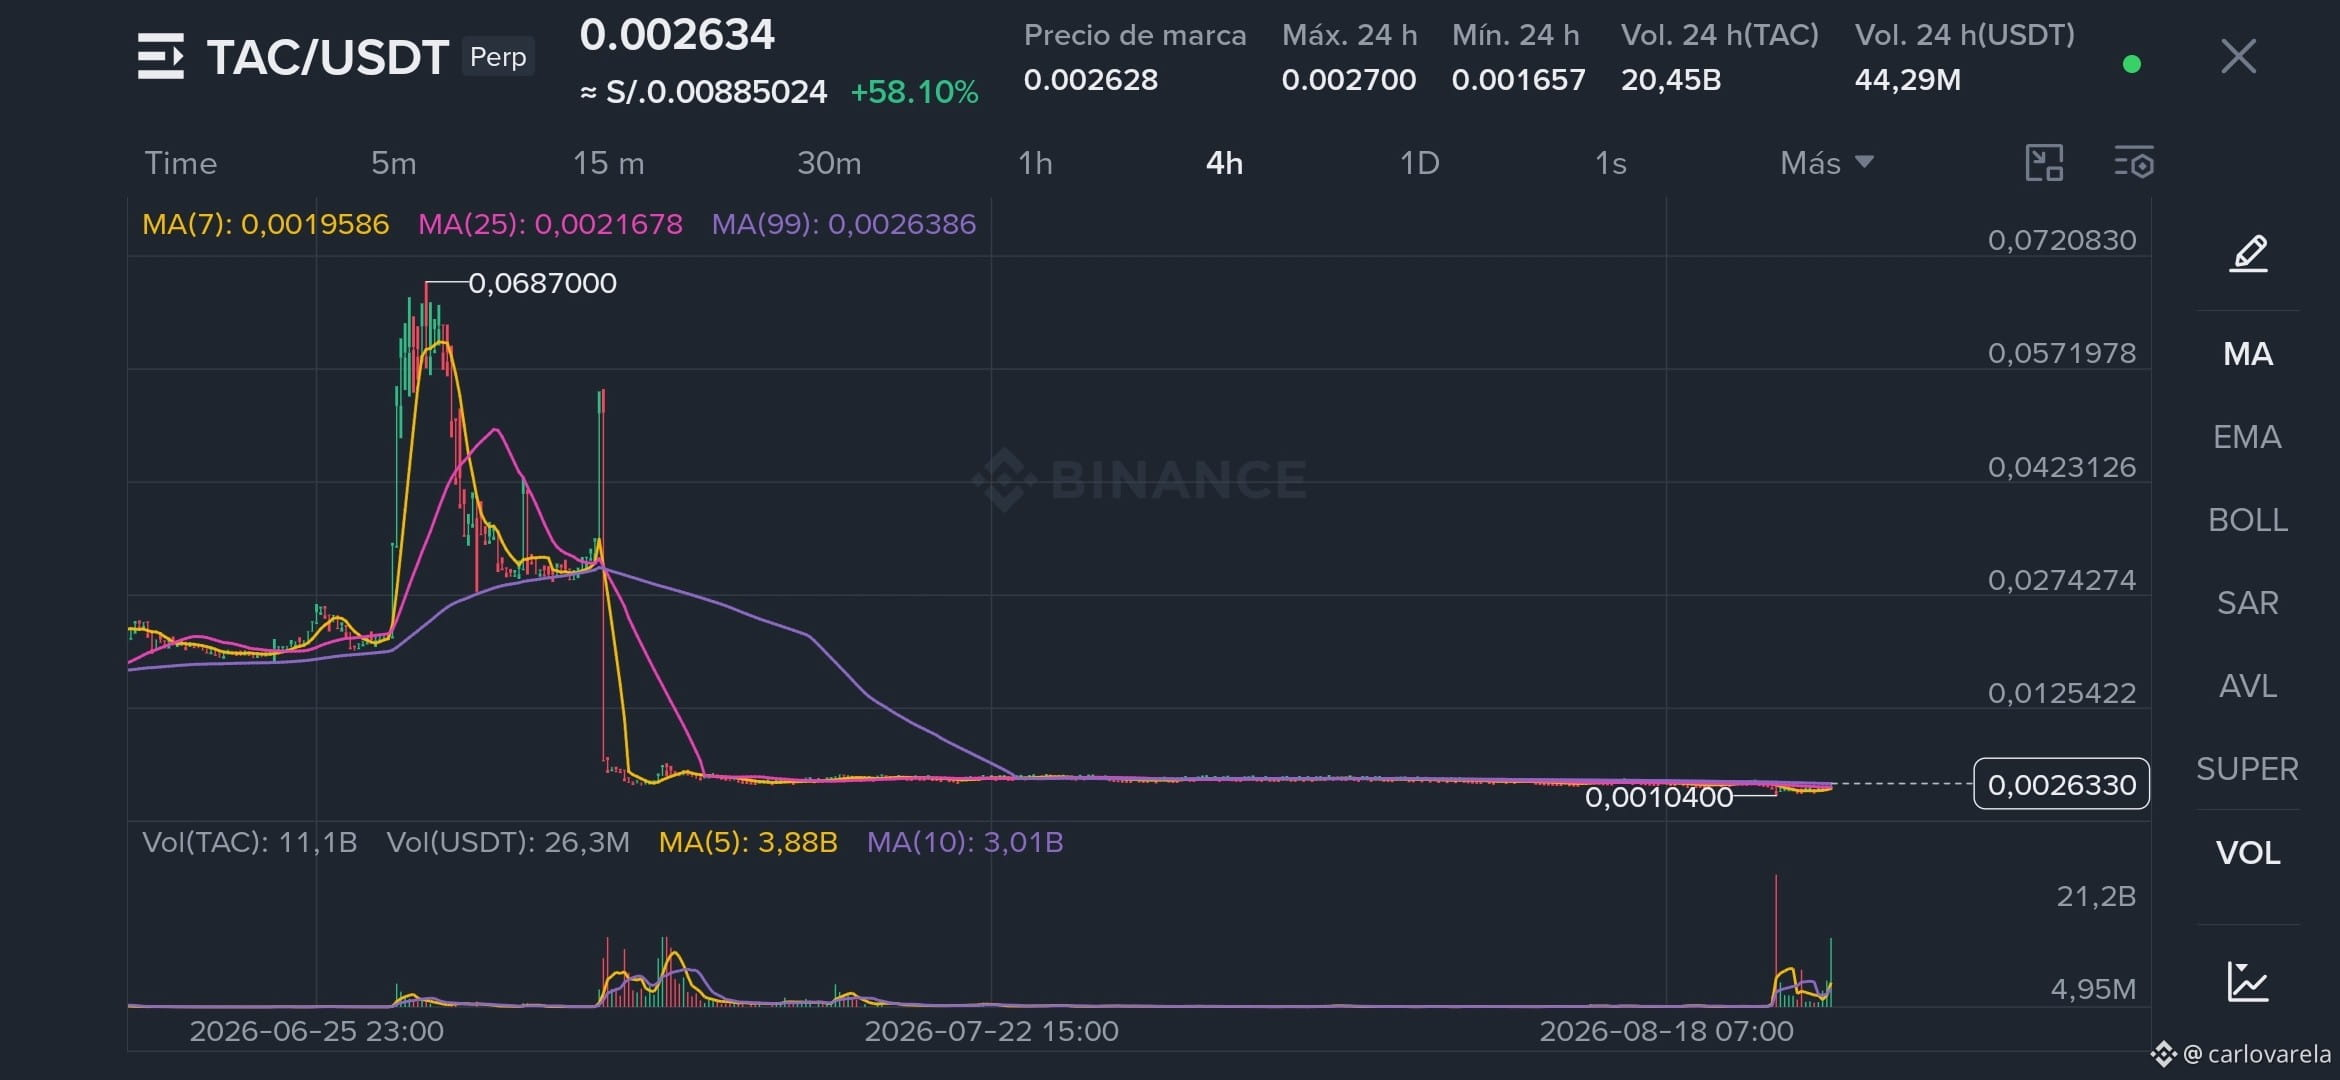Image resolution: width=2340 pixels, height=1080 pixels.
Task: Select the drawing pencil tool
Action: 2248,253
